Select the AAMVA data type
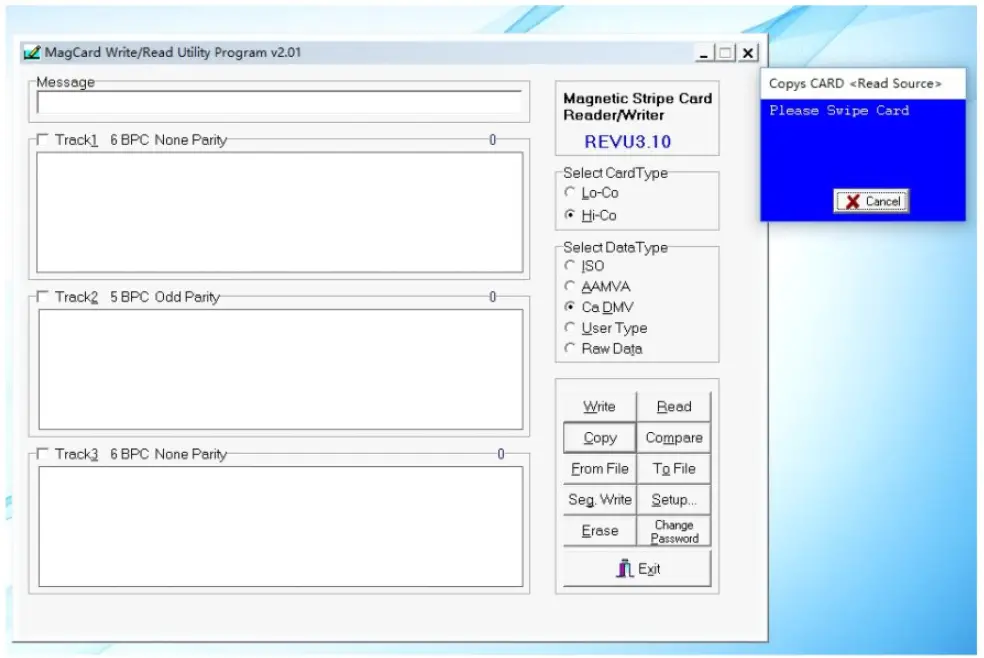Screen dimensions: 984x658 [569, 287]
